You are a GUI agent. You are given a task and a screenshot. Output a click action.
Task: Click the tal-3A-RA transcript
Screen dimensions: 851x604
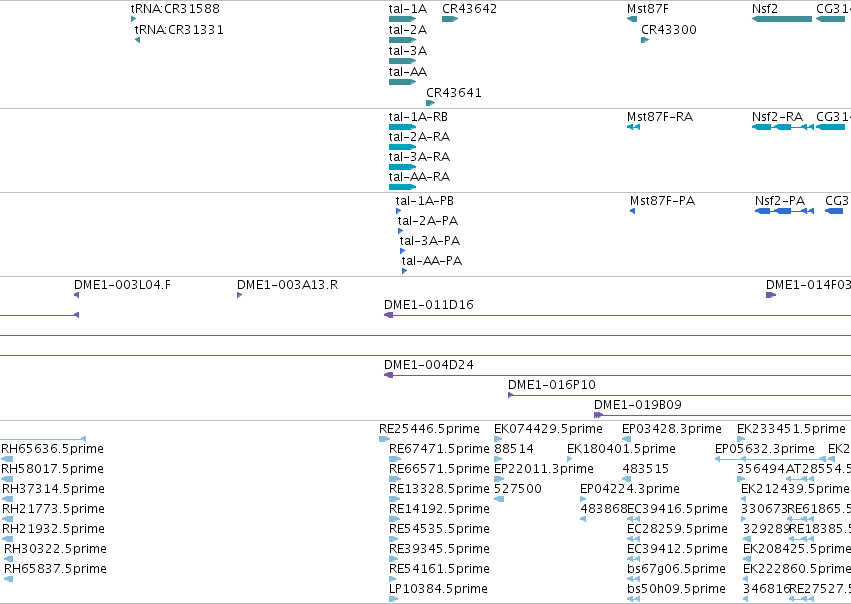(402, 167)
